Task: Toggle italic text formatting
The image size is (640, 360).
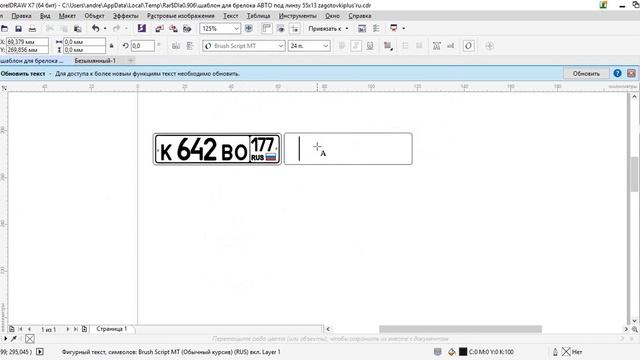Action: coord(356,46)
